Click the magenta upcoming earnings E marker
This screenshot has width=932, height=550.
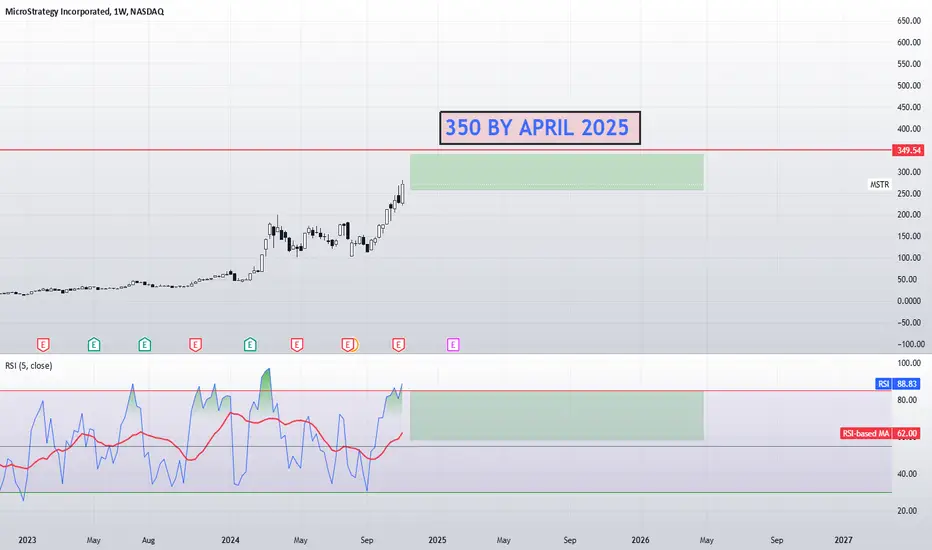click(453, 344)
